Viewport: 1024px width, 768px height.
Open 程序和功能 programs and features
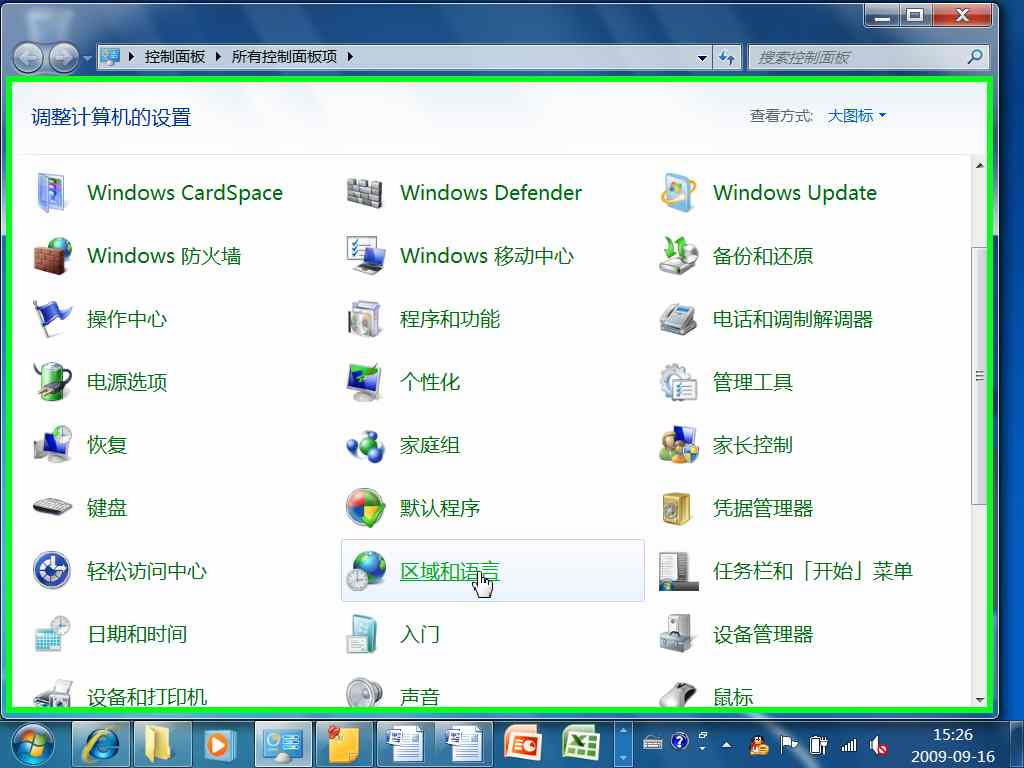(423, 319)
